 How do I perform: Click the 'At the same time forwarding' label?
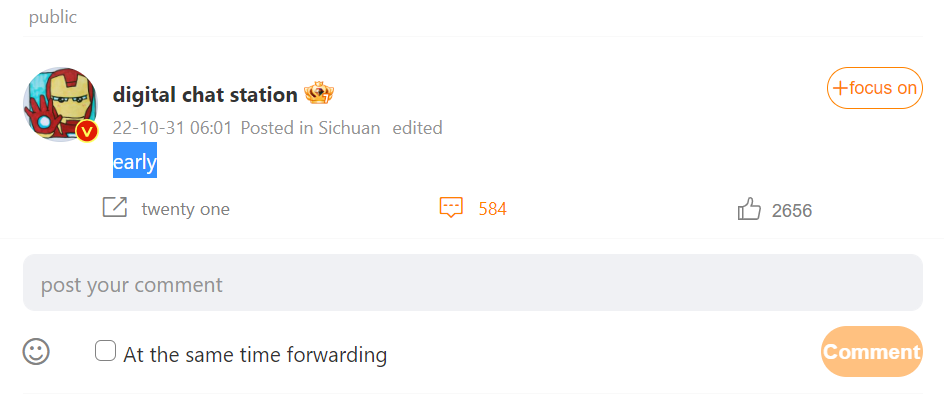tap(255, 354)
